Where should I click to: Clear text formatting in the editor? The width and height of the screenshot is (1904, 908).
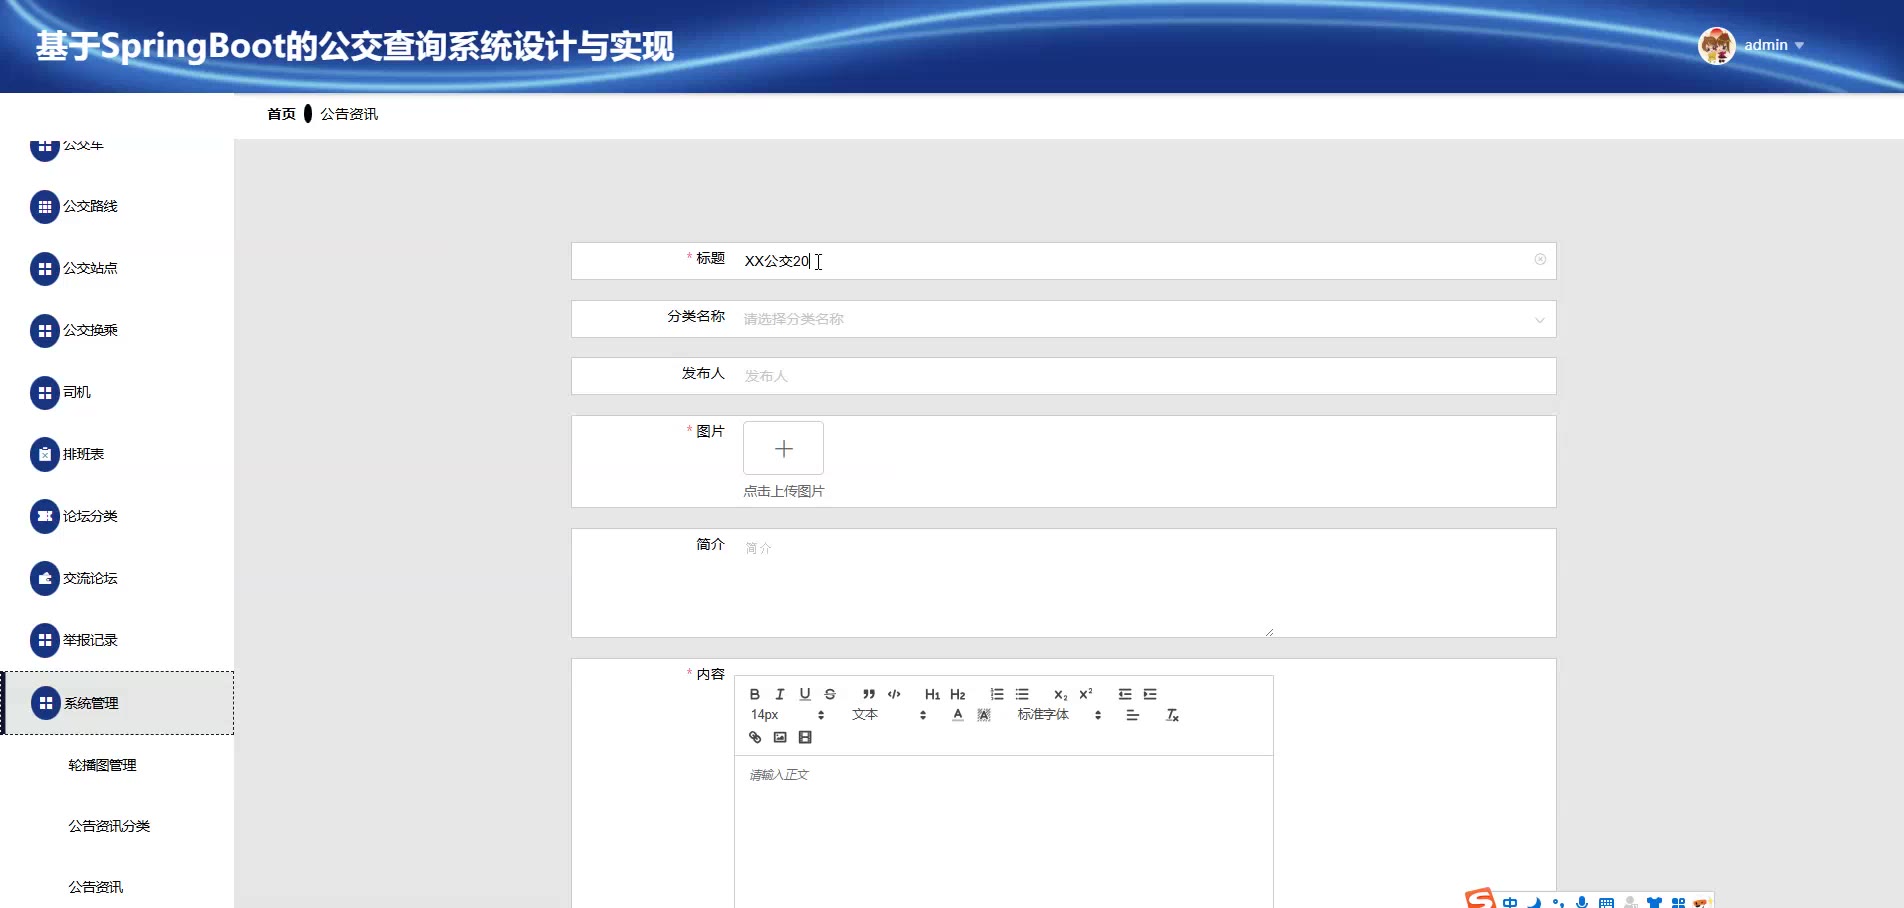[1173, 715]
